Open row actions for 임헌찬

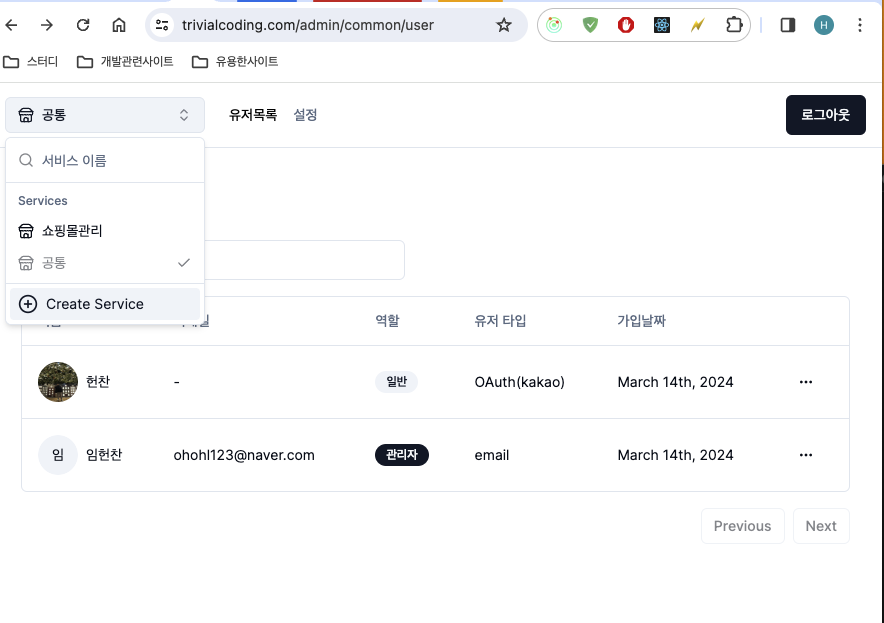806,455
